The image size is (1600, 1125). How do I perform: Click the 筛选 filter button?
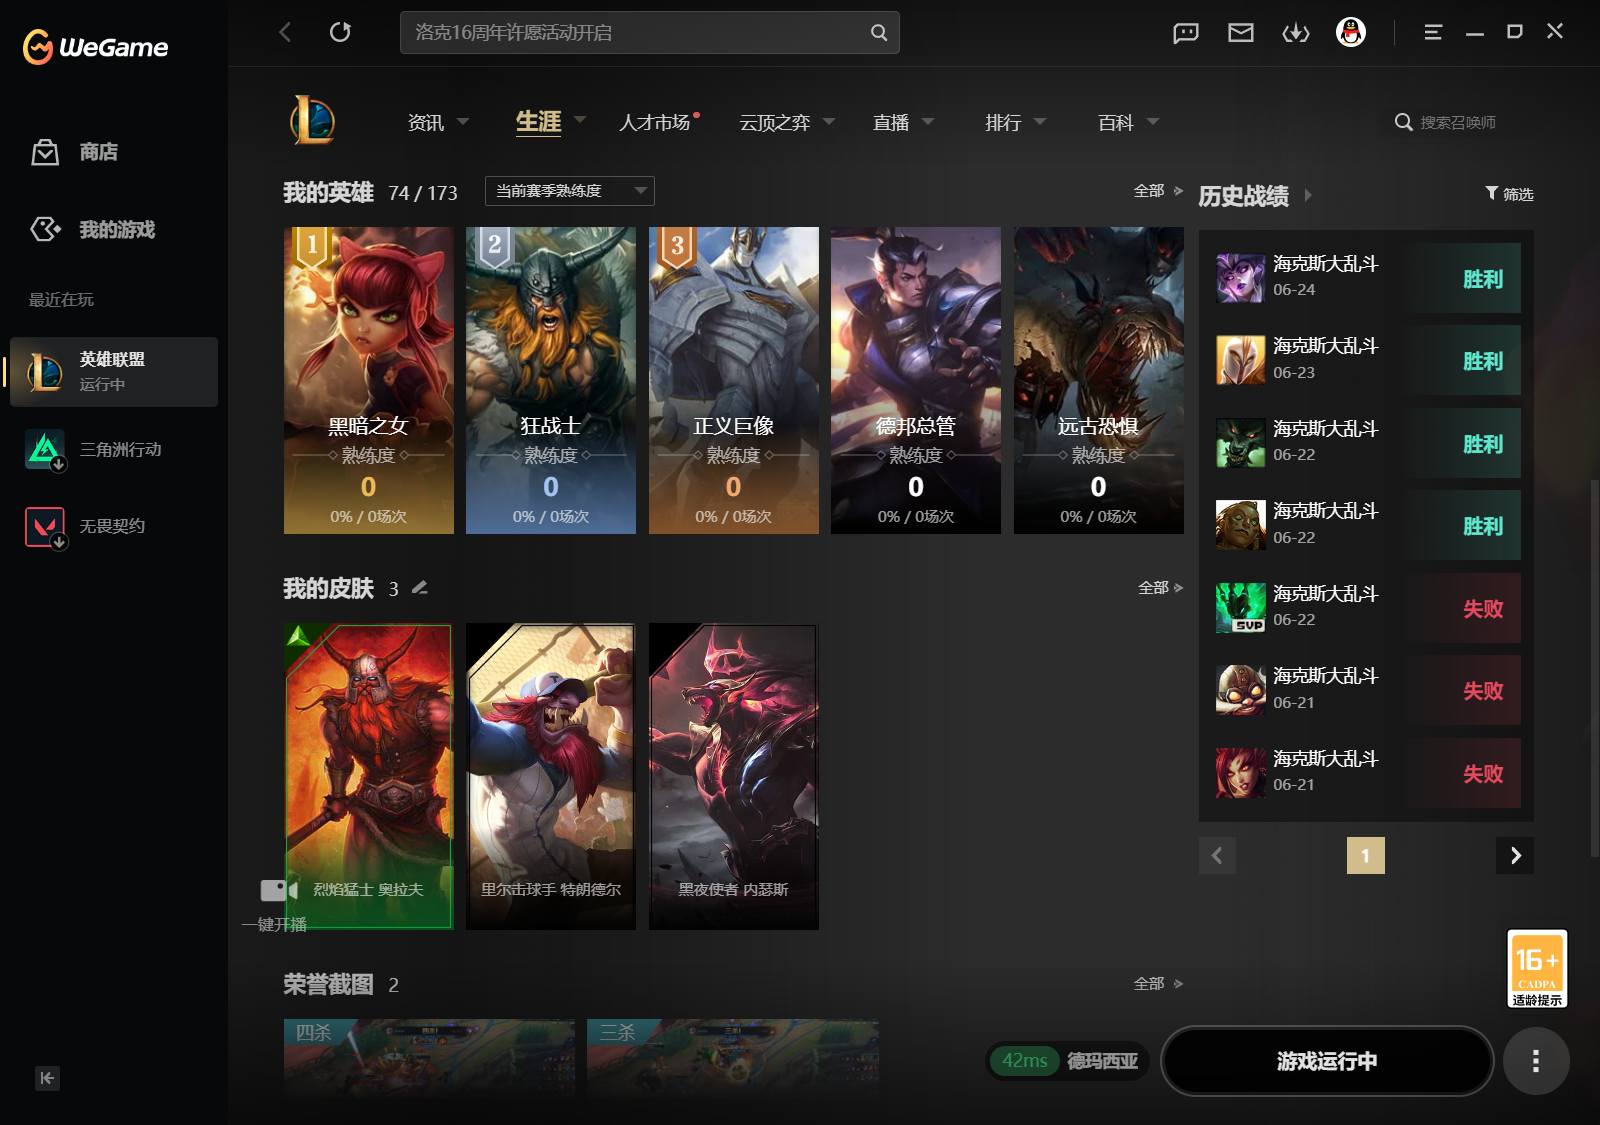click(x=1509, y=194)
